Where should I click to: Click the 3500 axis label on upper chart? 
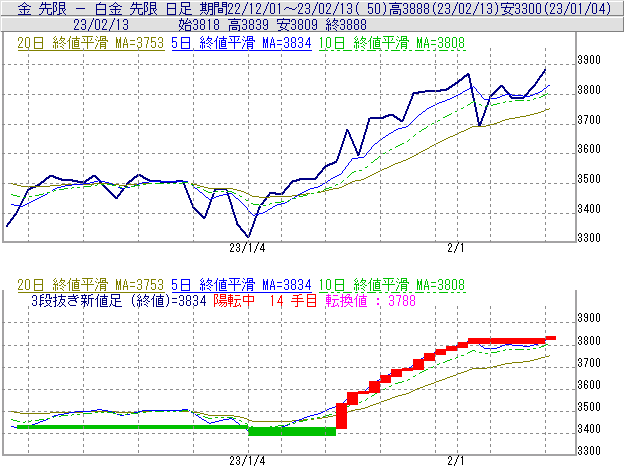coord(589,179)
